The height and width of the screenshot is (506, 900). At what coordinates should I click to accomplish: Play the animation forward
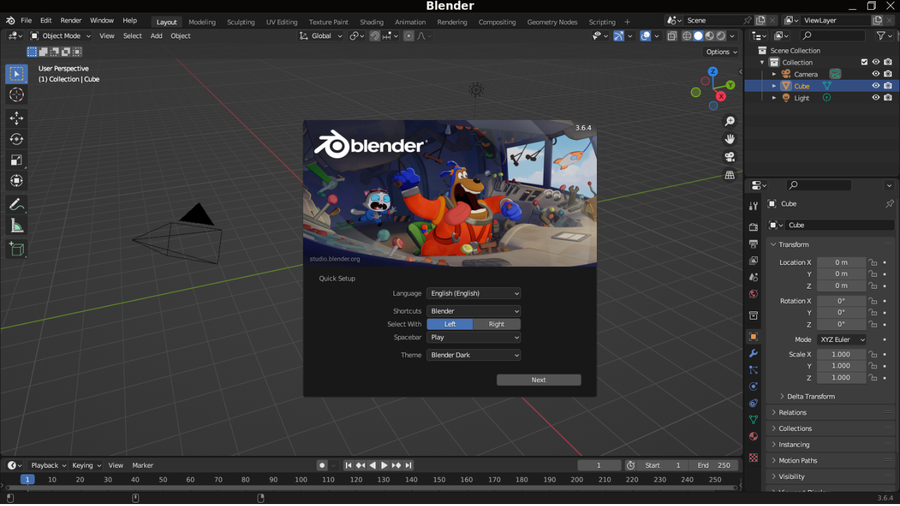click(385, 465)
